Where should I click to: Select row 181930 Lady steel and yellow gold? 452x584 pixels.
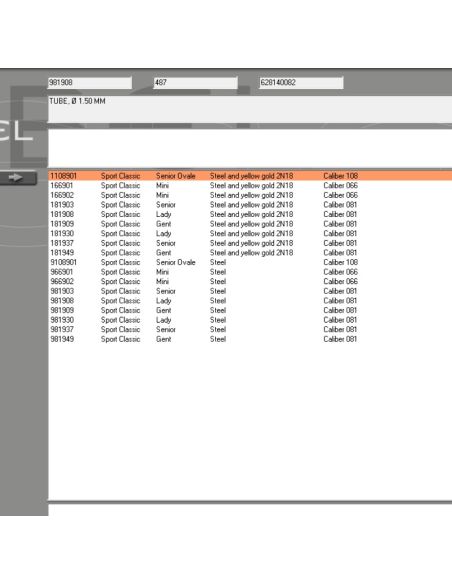(x=250, y=234)
